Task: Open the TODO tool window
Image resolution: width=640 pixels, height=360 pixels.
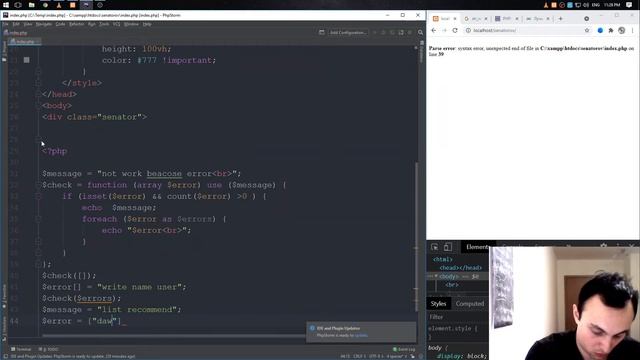Action: (x=49, y=349)
